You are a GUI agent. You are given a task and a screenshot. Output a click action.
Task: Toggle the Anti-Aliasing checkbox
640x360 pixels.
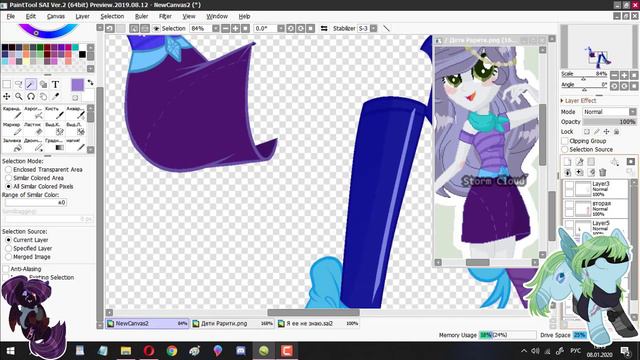point(6,269)
